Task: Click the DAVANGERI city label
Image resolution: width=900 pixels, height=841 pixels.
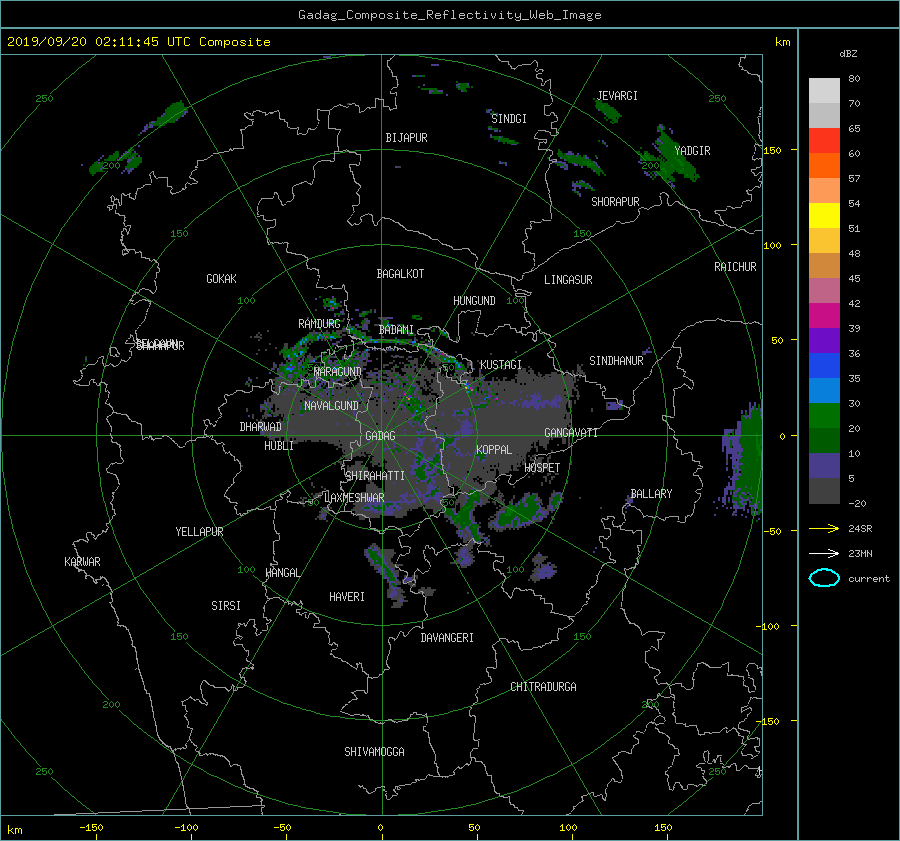Action: click(447, 638)
